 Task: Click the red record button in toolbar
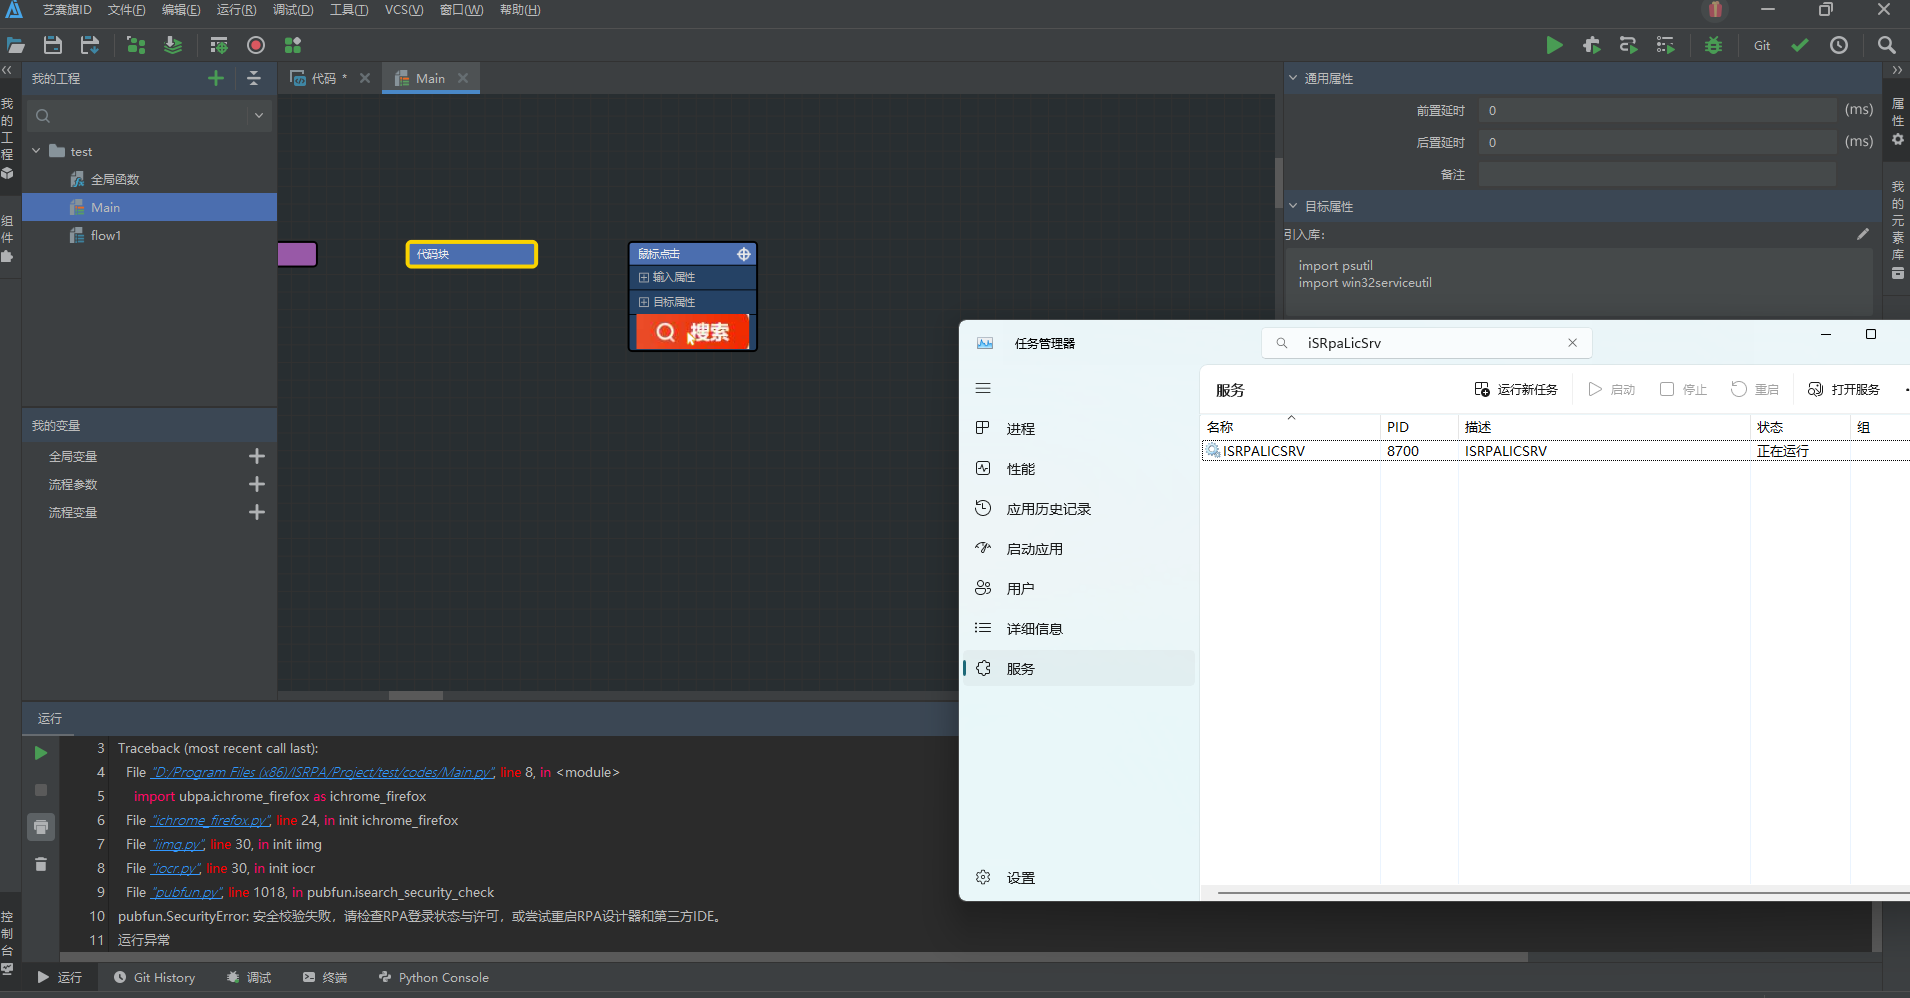[x=256, y=45]
